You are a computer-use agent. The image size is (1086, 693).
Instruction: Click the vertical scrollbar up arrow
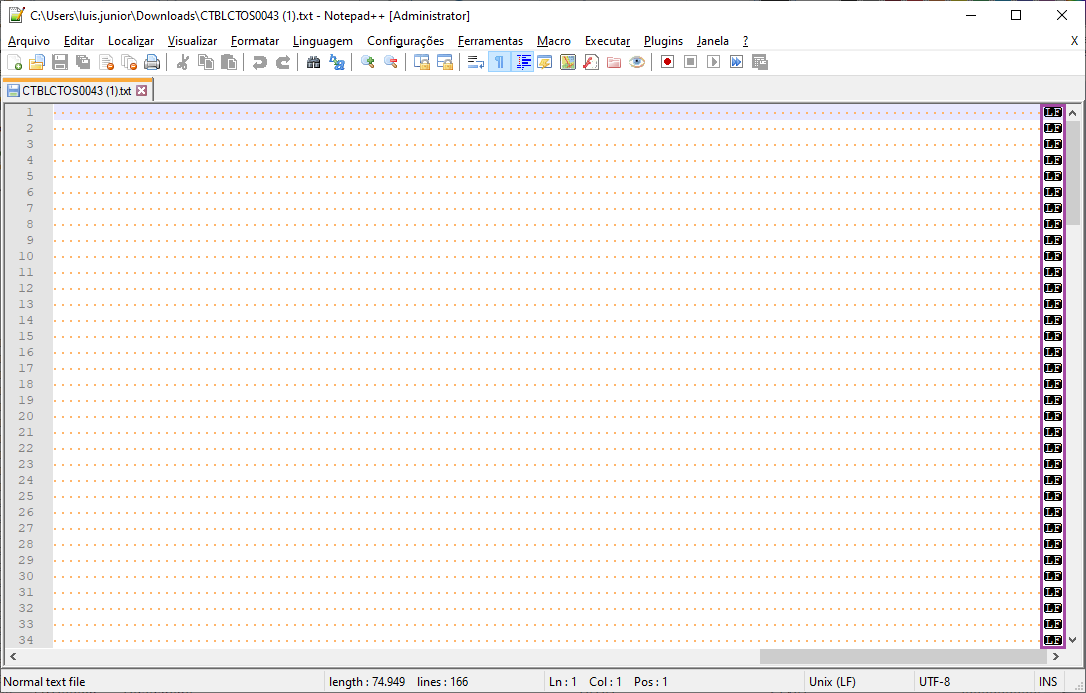[1073, 113]
